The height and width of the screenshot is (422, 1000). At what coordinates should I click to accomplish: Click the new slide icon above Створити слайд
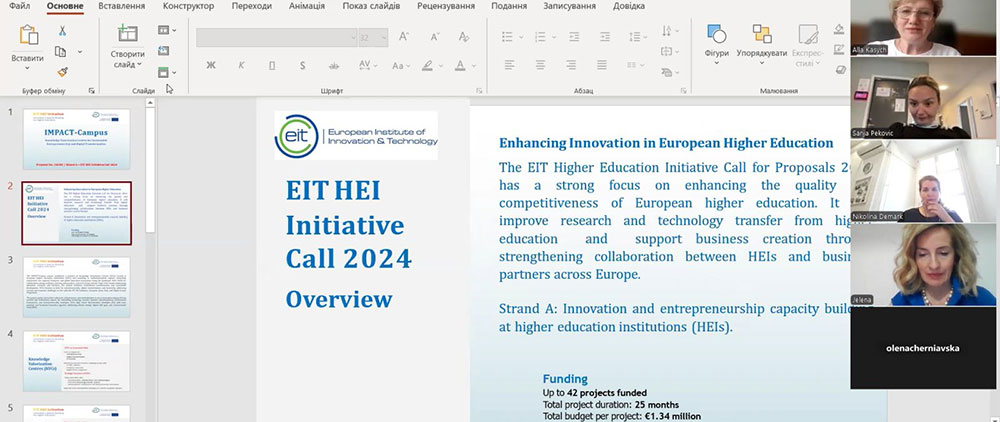click(x=128, y=34)
